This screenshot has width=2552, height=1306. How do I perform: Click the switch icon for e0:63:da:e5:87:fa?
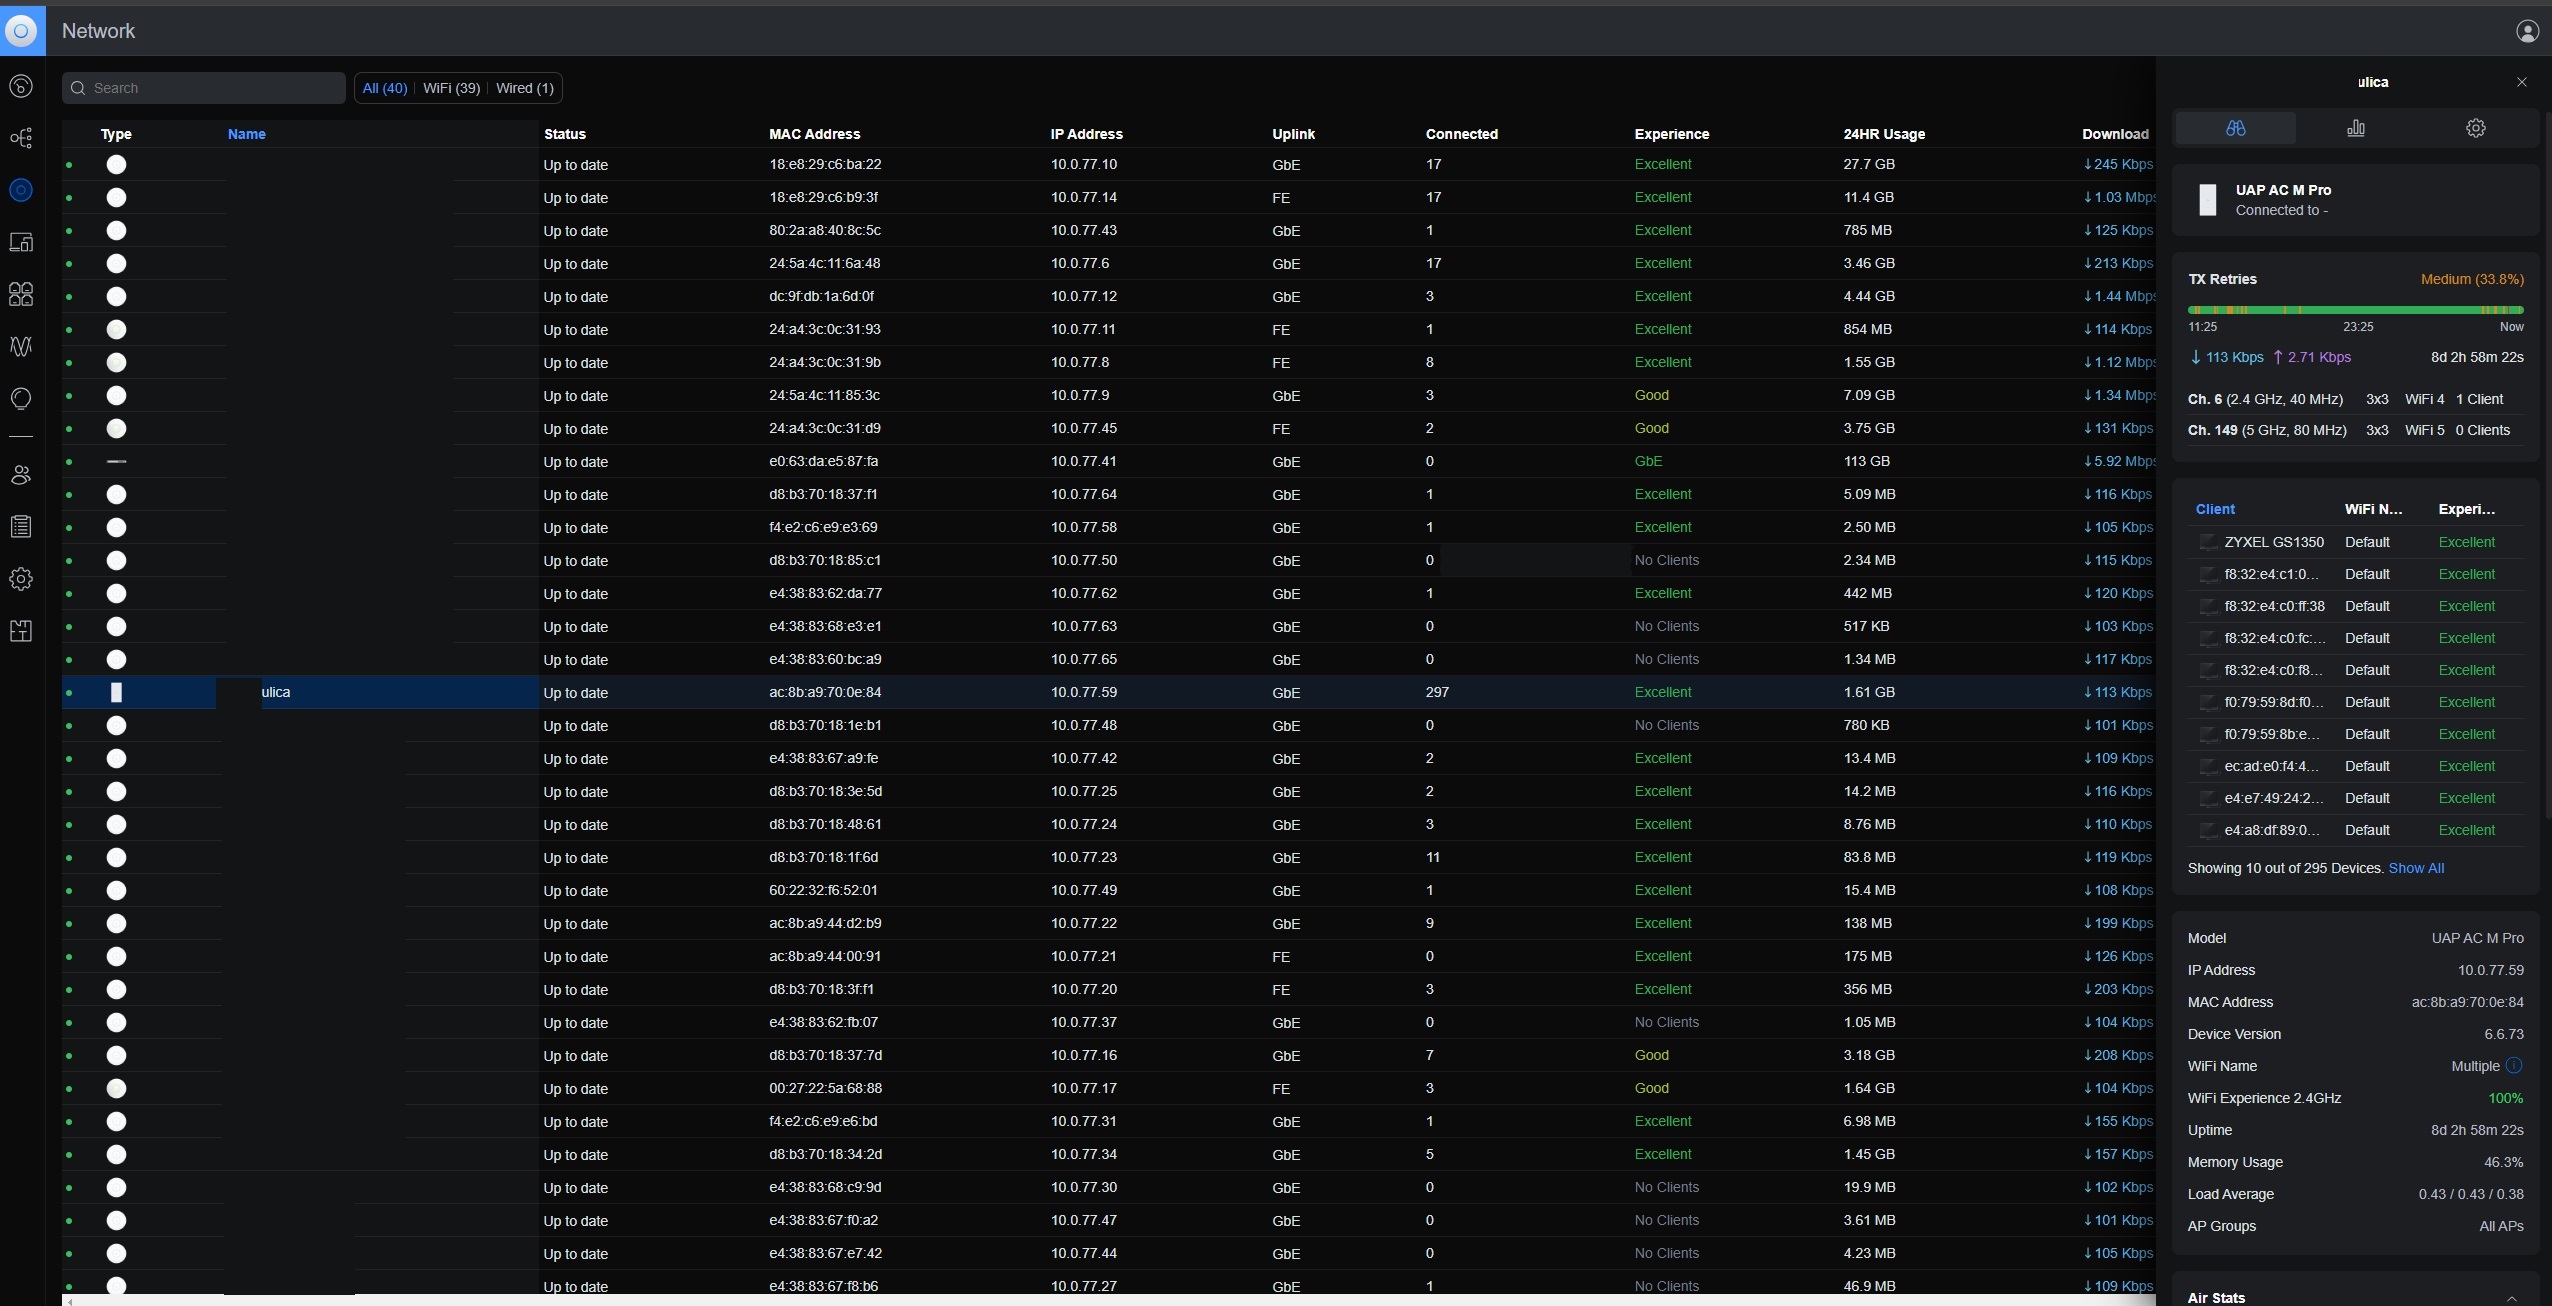(116, 461)
